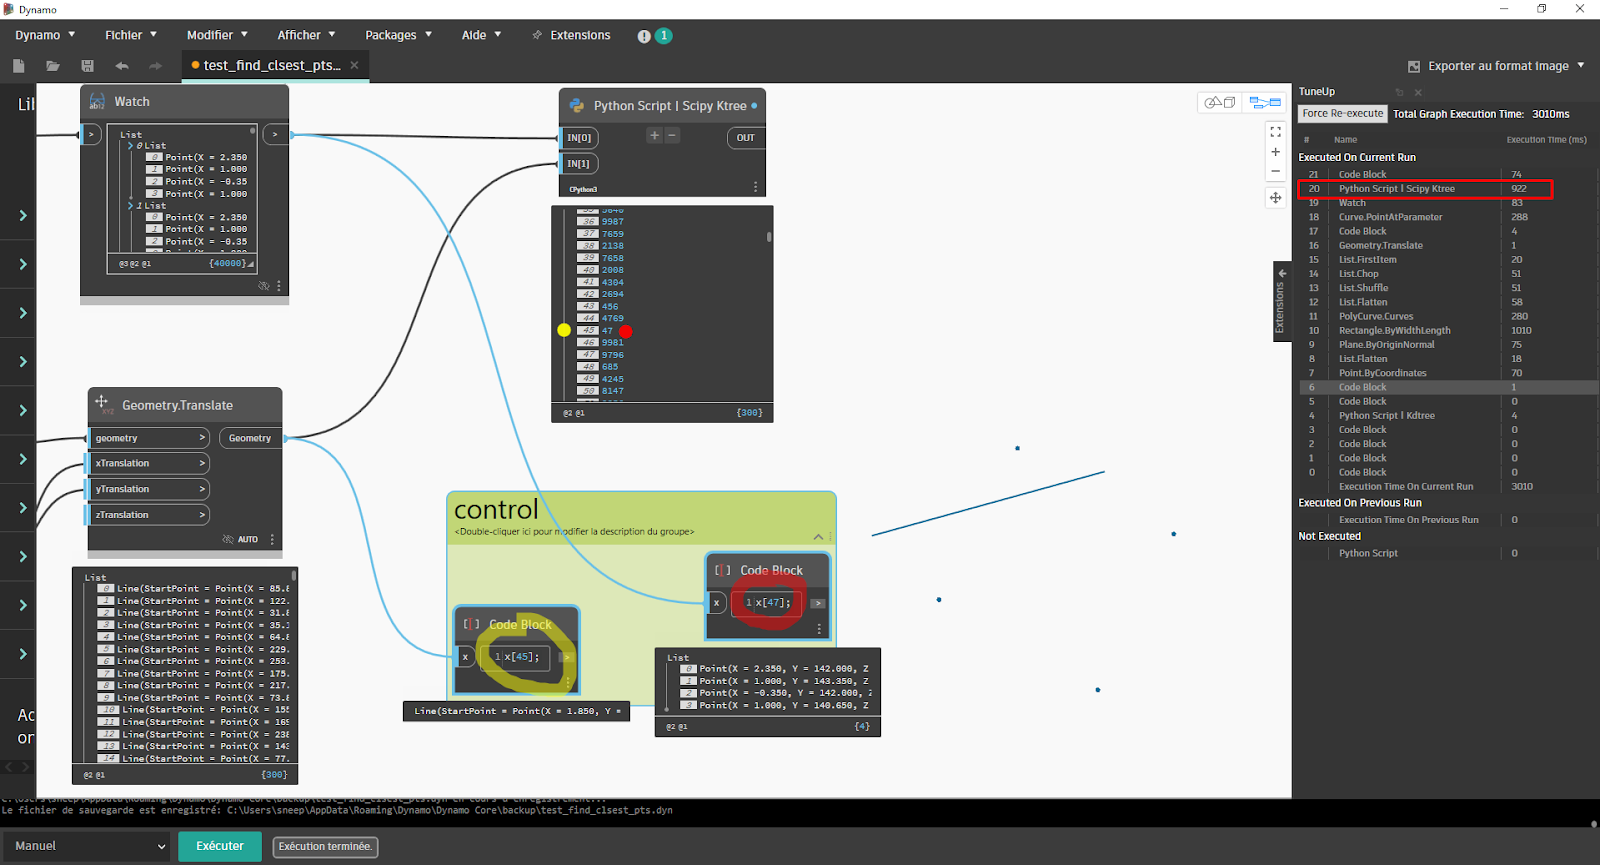Open a file with the folder icon
Viewport: 1600px width, 865px height.
[x=53, y=66]
